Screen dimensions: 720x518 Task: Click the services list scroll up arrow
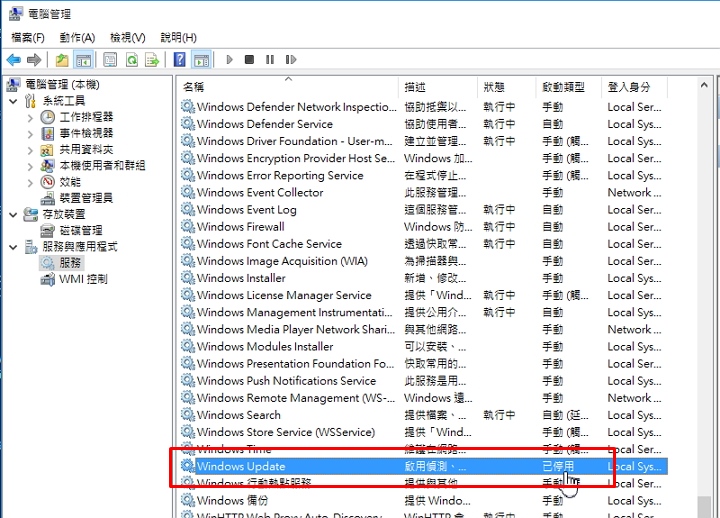[704, 85]
